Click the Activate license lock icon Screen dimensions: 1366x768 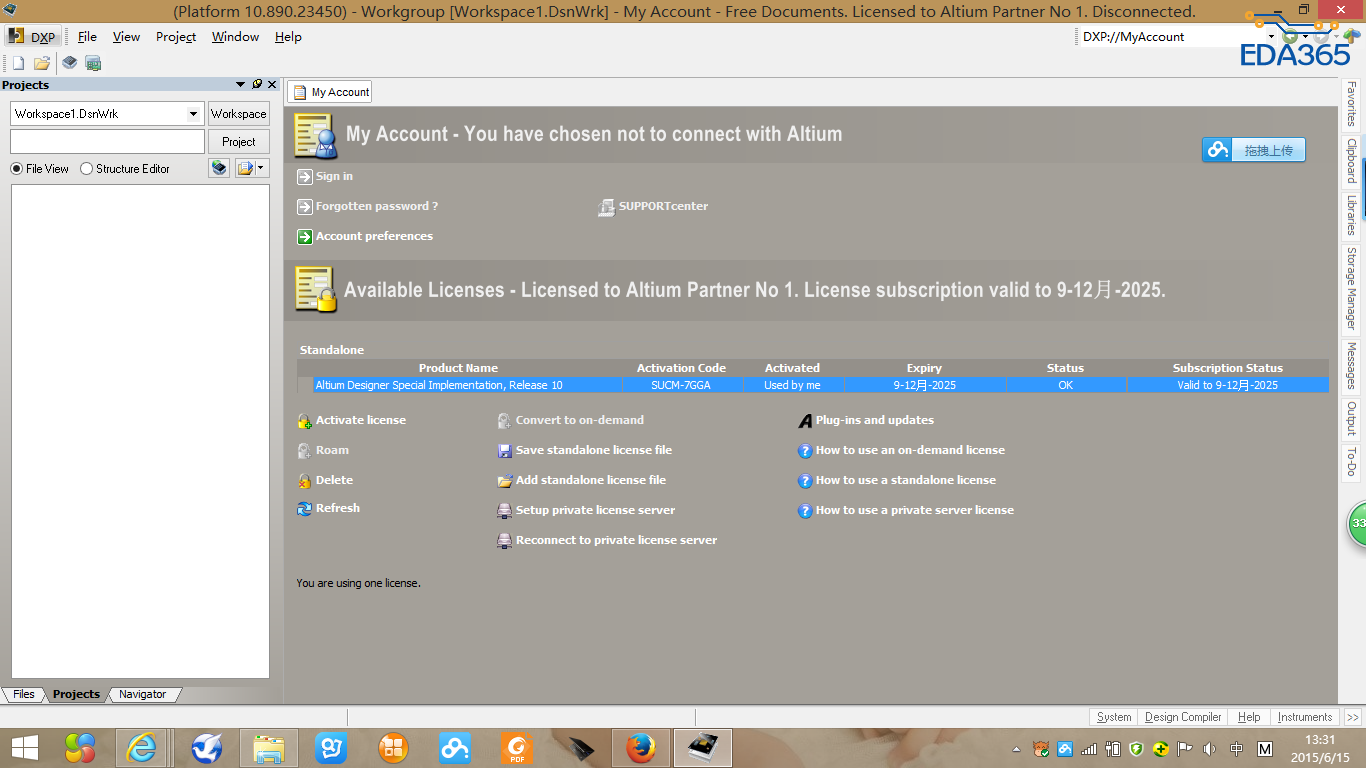(305, 421)
